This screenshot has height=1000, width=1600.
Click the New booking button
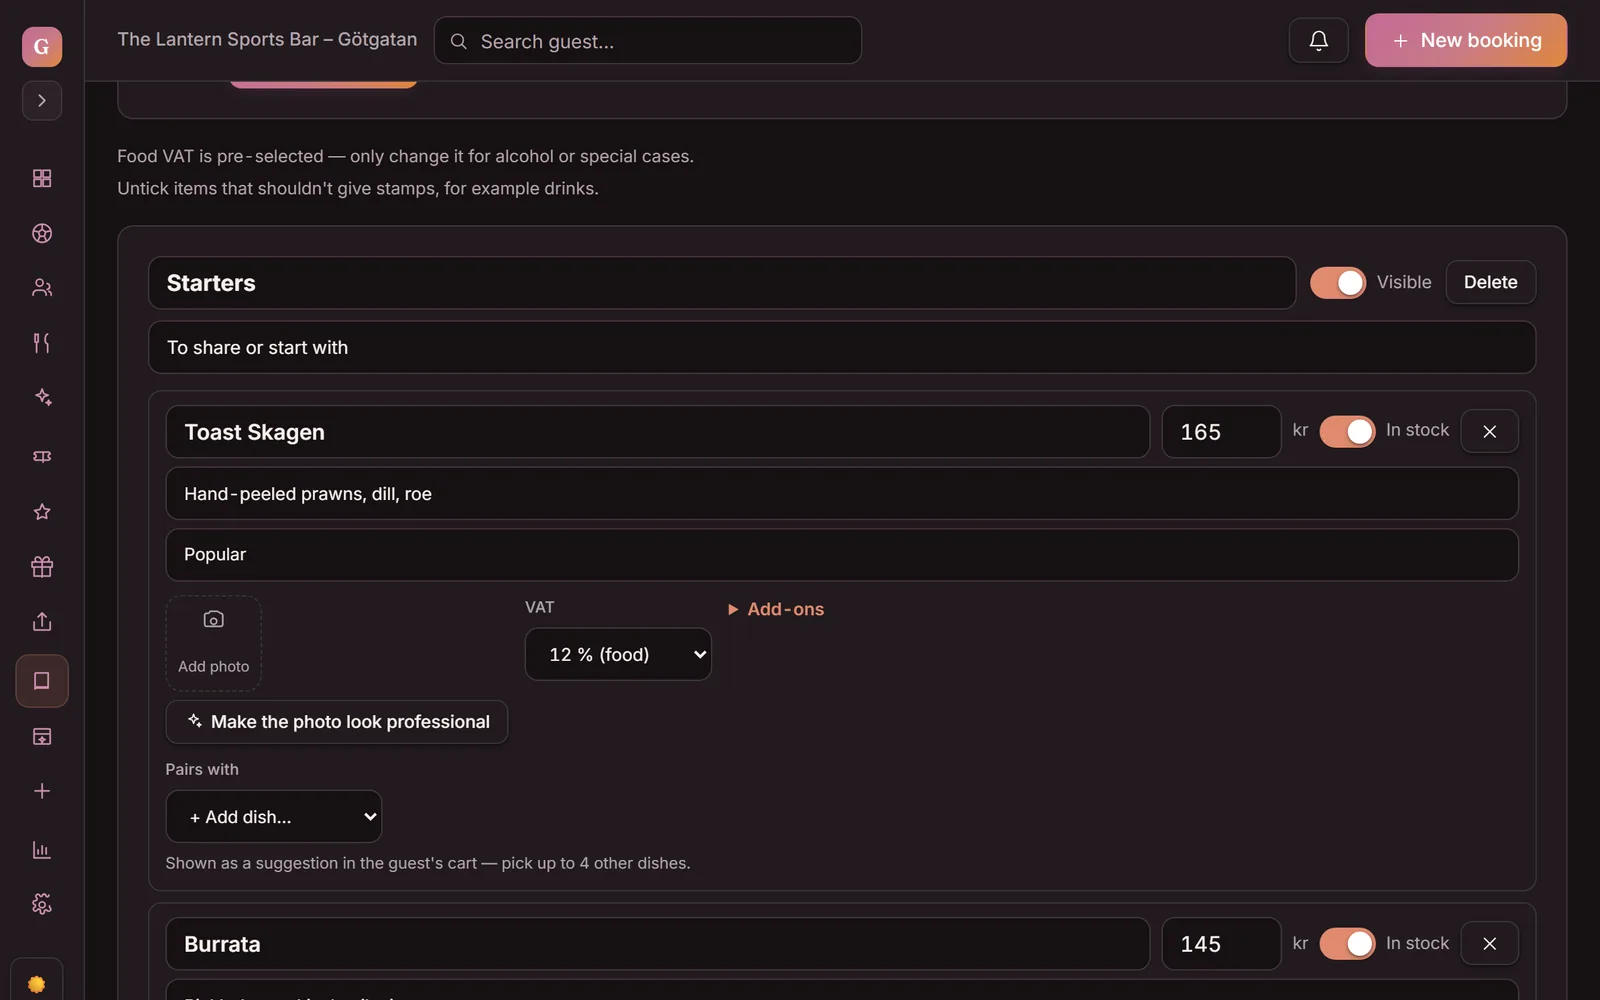[1466, 40]
